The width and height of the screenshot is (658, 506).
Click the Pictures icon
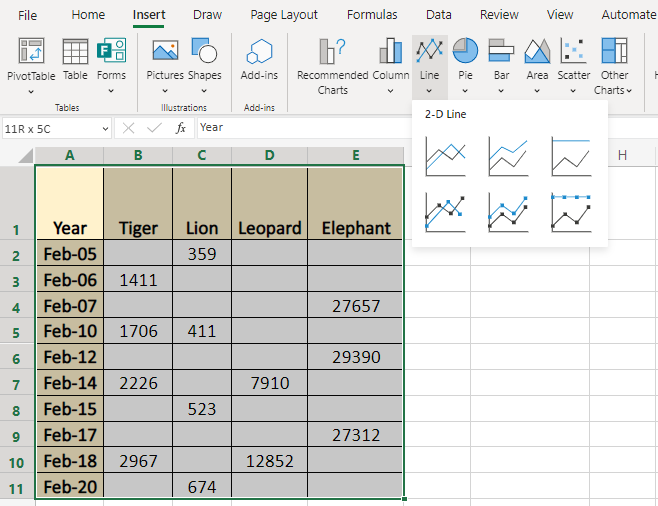coord(165,60)
